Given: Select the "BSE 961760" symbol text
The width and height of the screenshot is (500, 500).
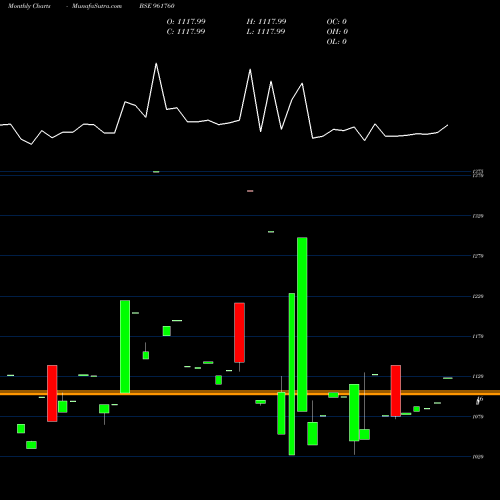Looking at the screenshot, I should pos(157,6).
